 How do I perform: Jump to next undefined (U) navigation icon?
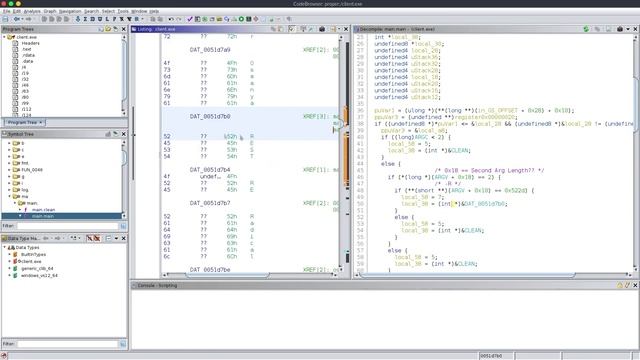pos(100,19)
